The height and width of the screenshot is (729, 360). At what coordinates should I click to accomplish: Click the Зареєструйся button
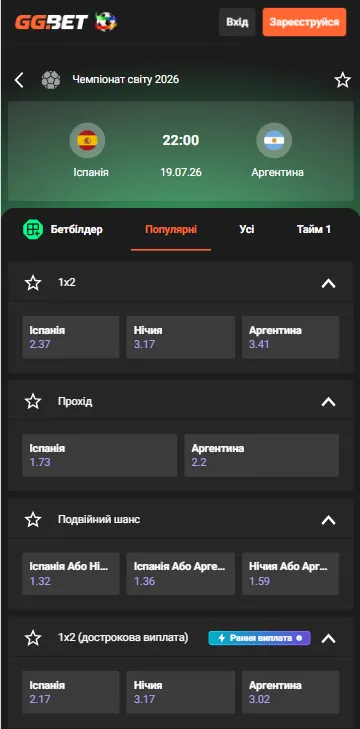click(x=304, y=22)
